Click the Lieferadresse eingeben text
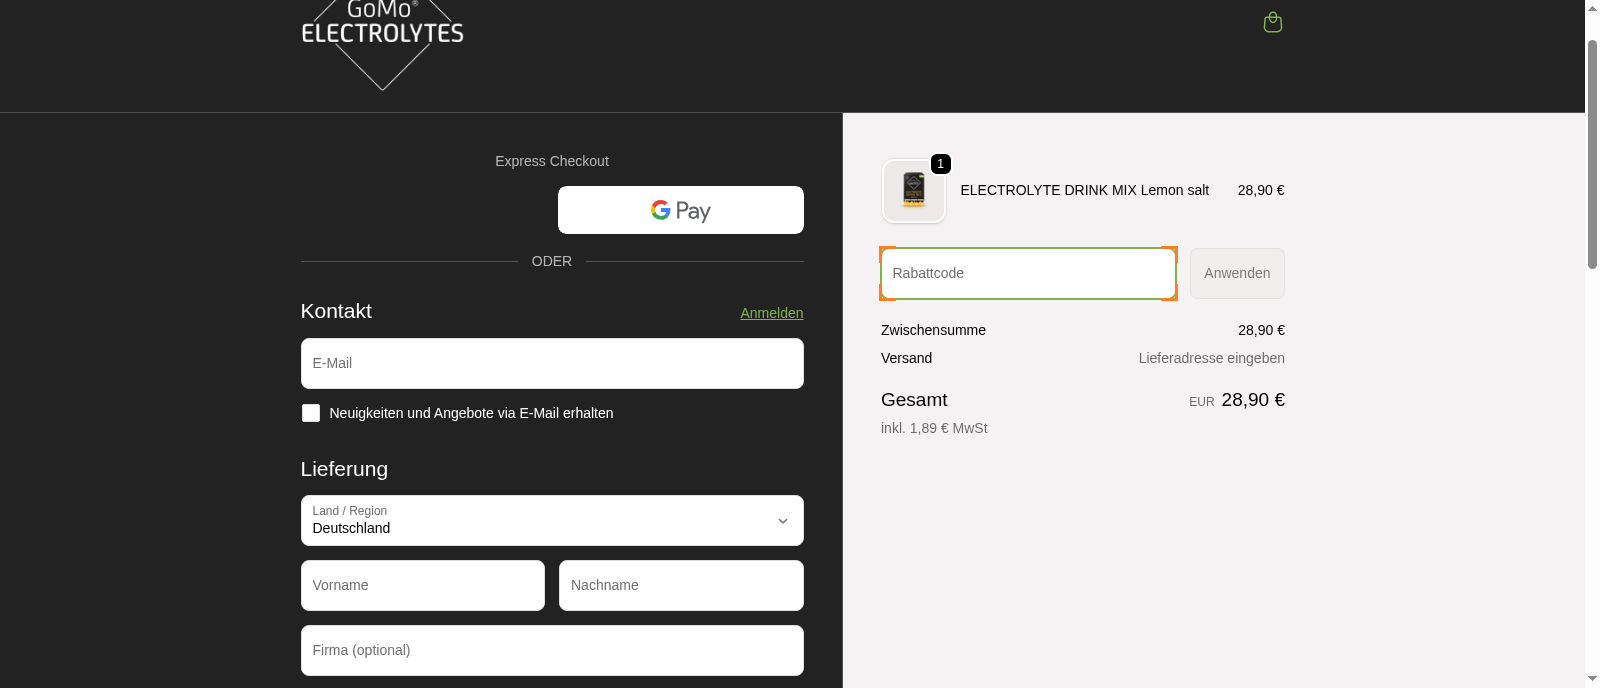 click(x=1211, y=358)
